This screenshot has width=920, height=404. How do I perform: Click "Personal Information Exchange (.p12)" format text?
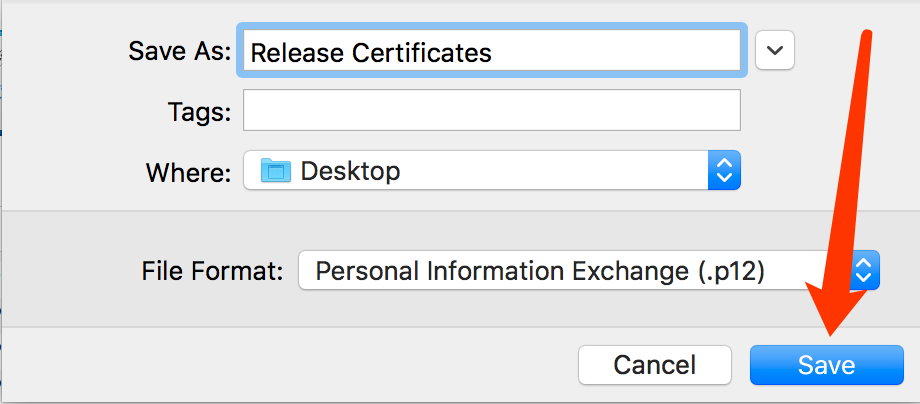540,271
